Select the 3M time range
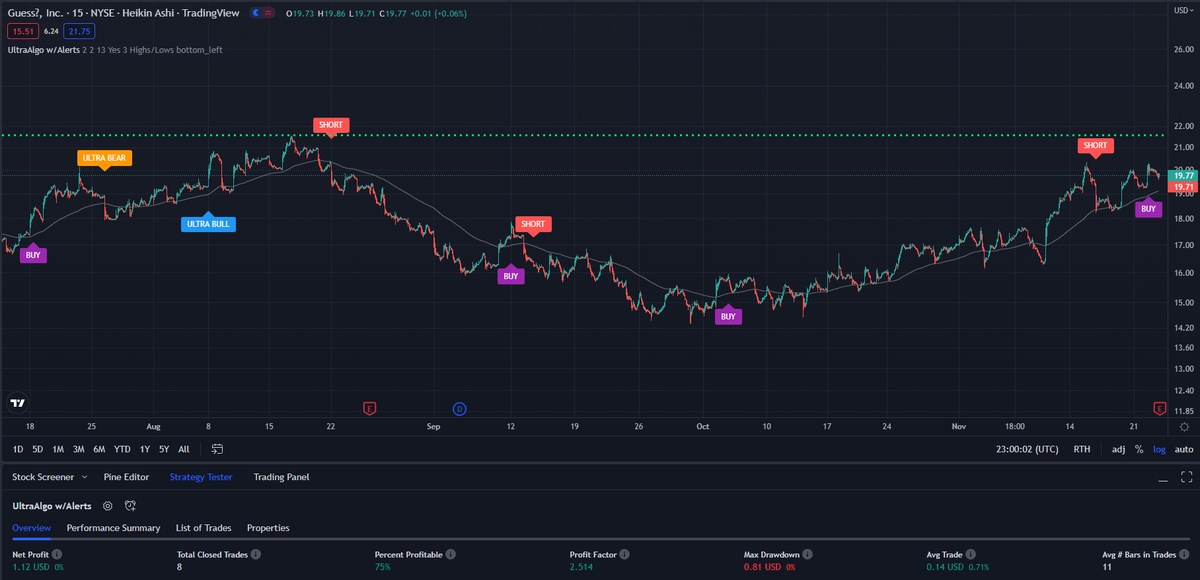This screenshot has width=1200, height=580. pyautogui.click(x=78, y=449)
